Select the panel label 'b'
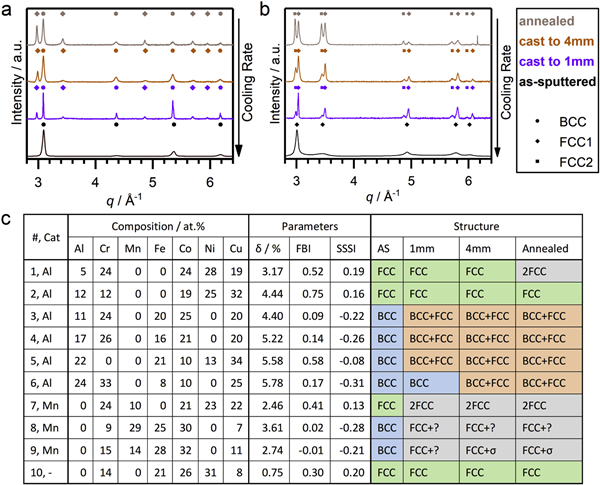This screenshot has height=485, width=600. coord(262,8)
